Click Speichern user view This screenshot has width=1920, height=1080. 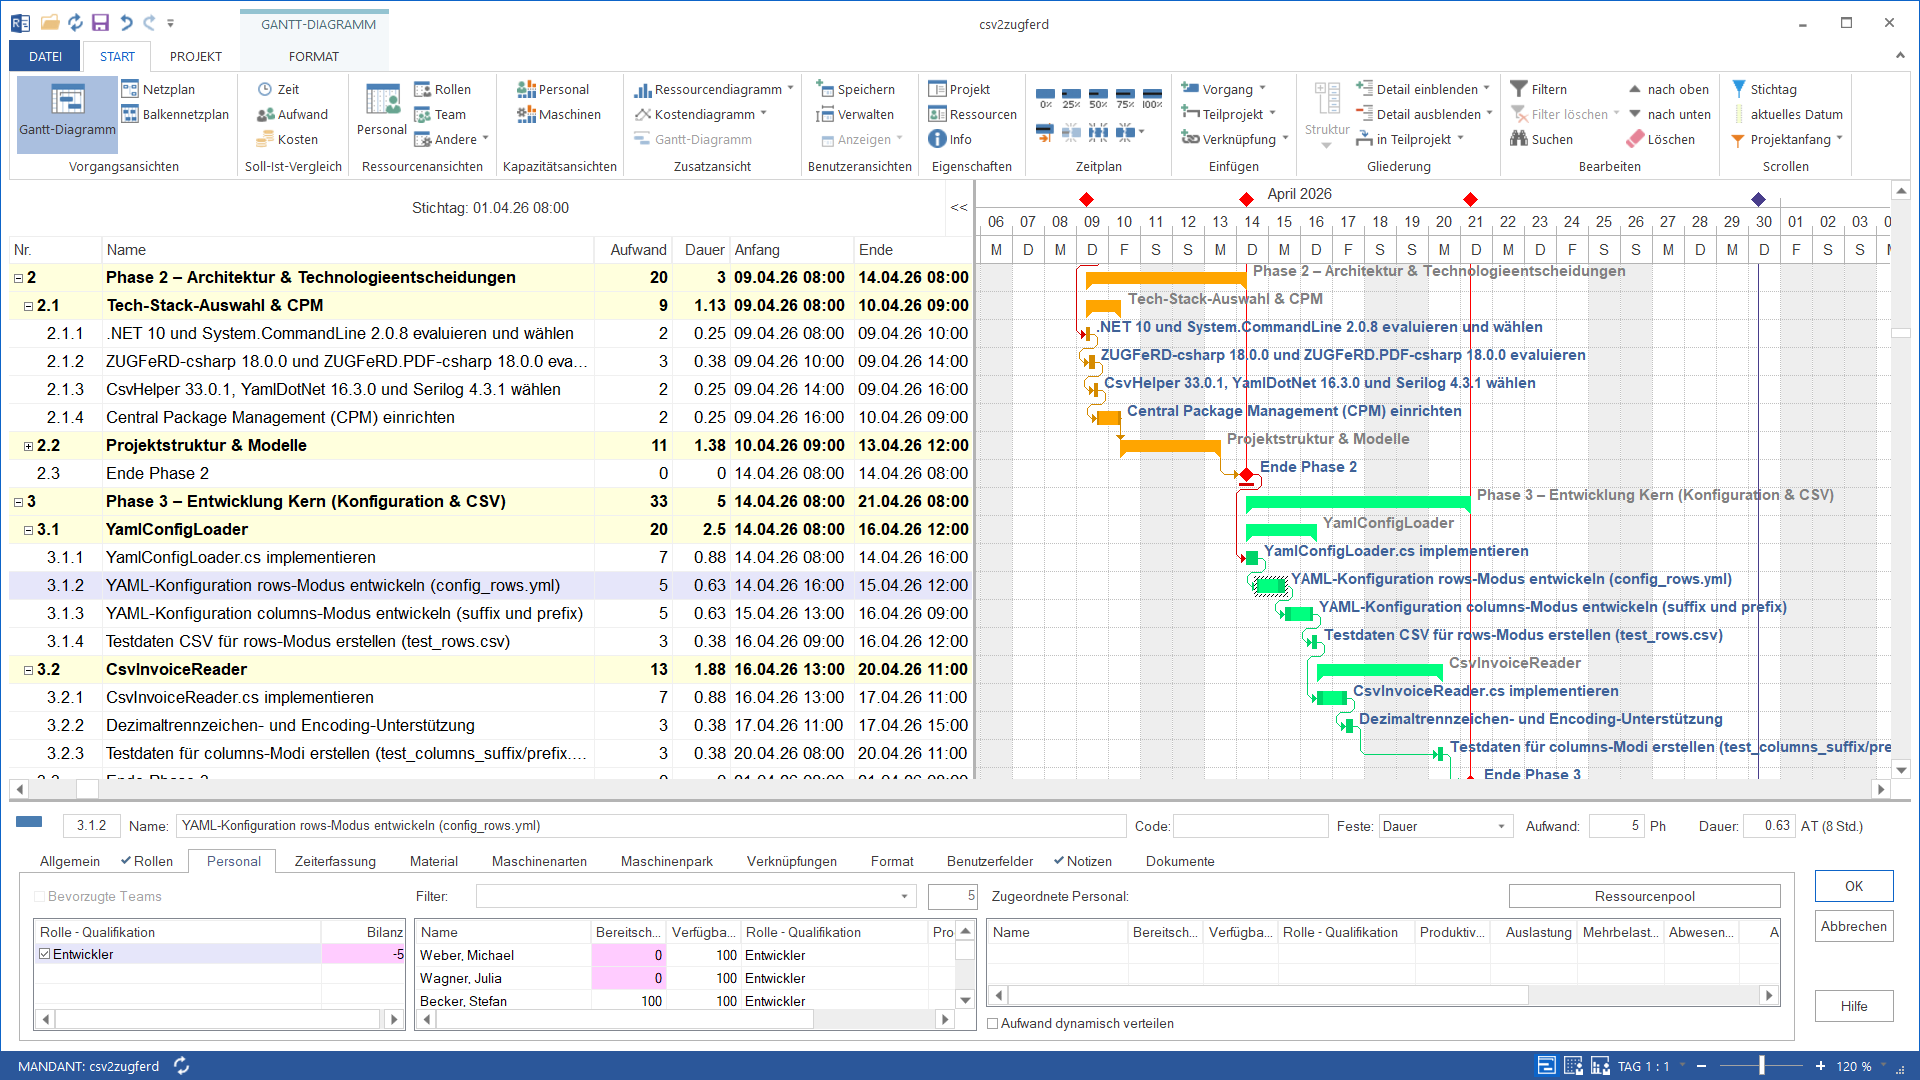point(855,89)
